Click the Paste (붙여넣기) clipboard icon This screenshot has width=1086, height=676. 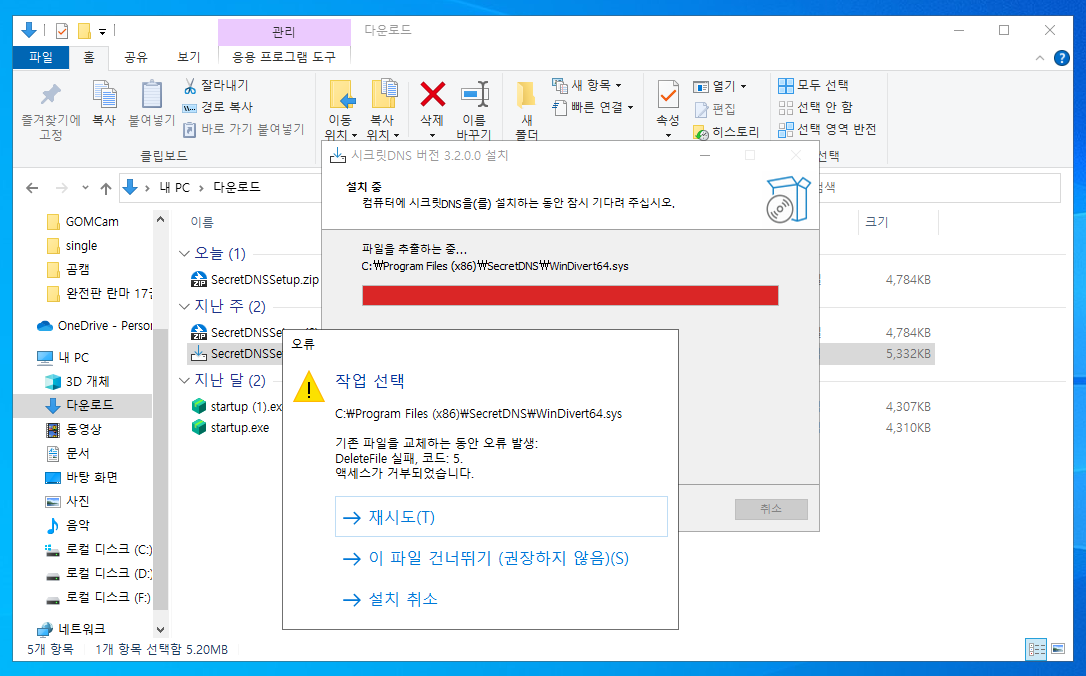151,96
